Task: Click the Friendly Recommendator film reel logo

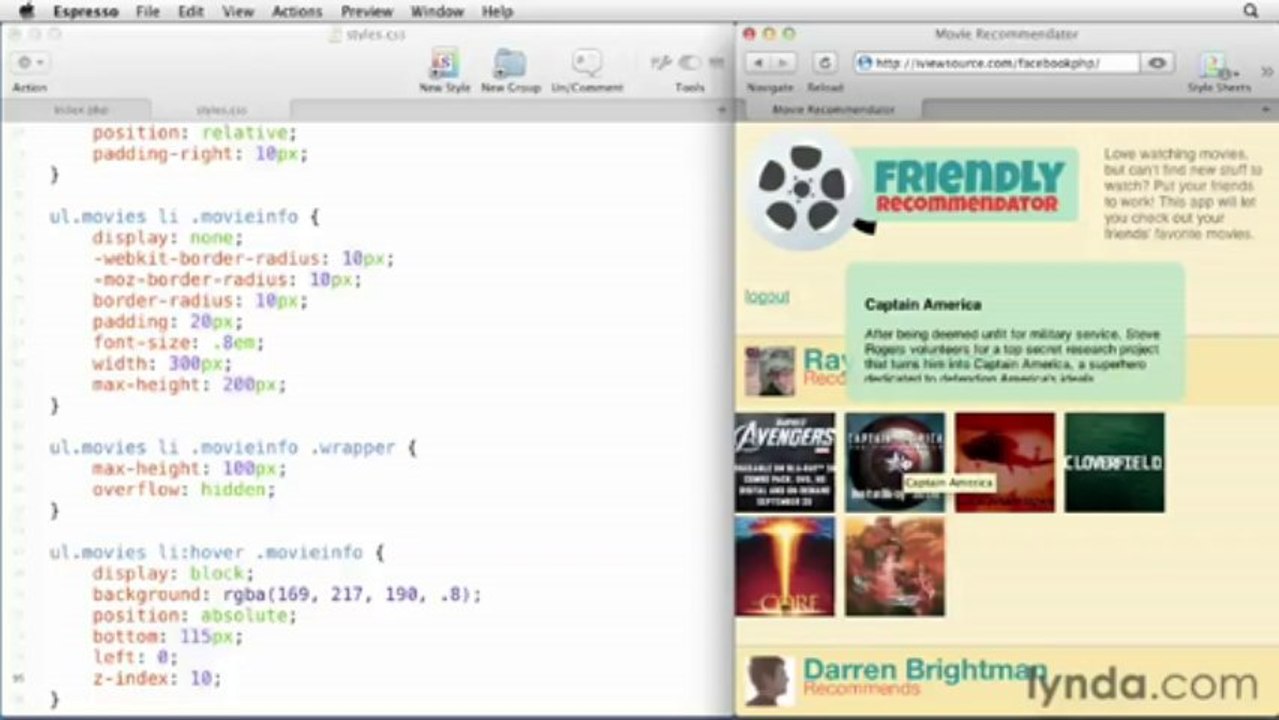Action: point(801,189)
